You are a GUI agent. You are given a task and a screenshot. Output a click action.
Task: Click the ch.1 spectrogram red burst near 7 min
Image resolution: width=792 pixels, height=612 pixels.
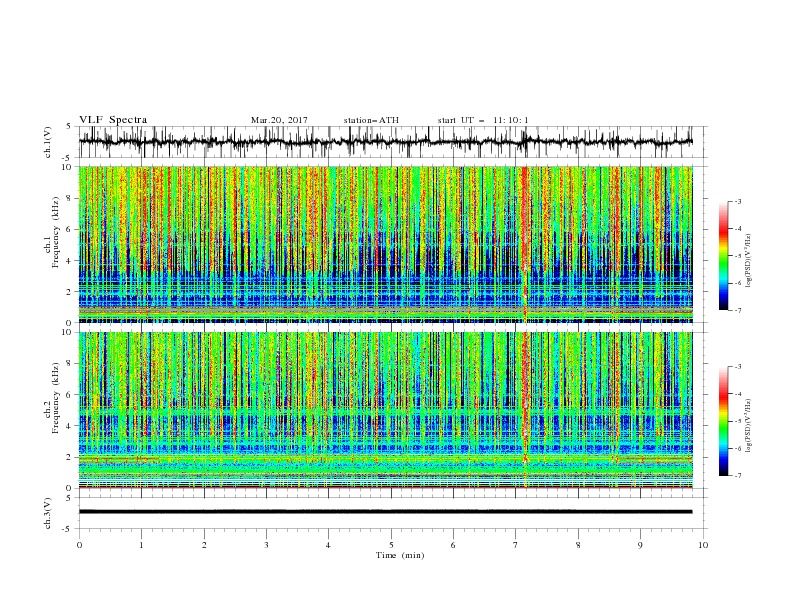[524, 244]
